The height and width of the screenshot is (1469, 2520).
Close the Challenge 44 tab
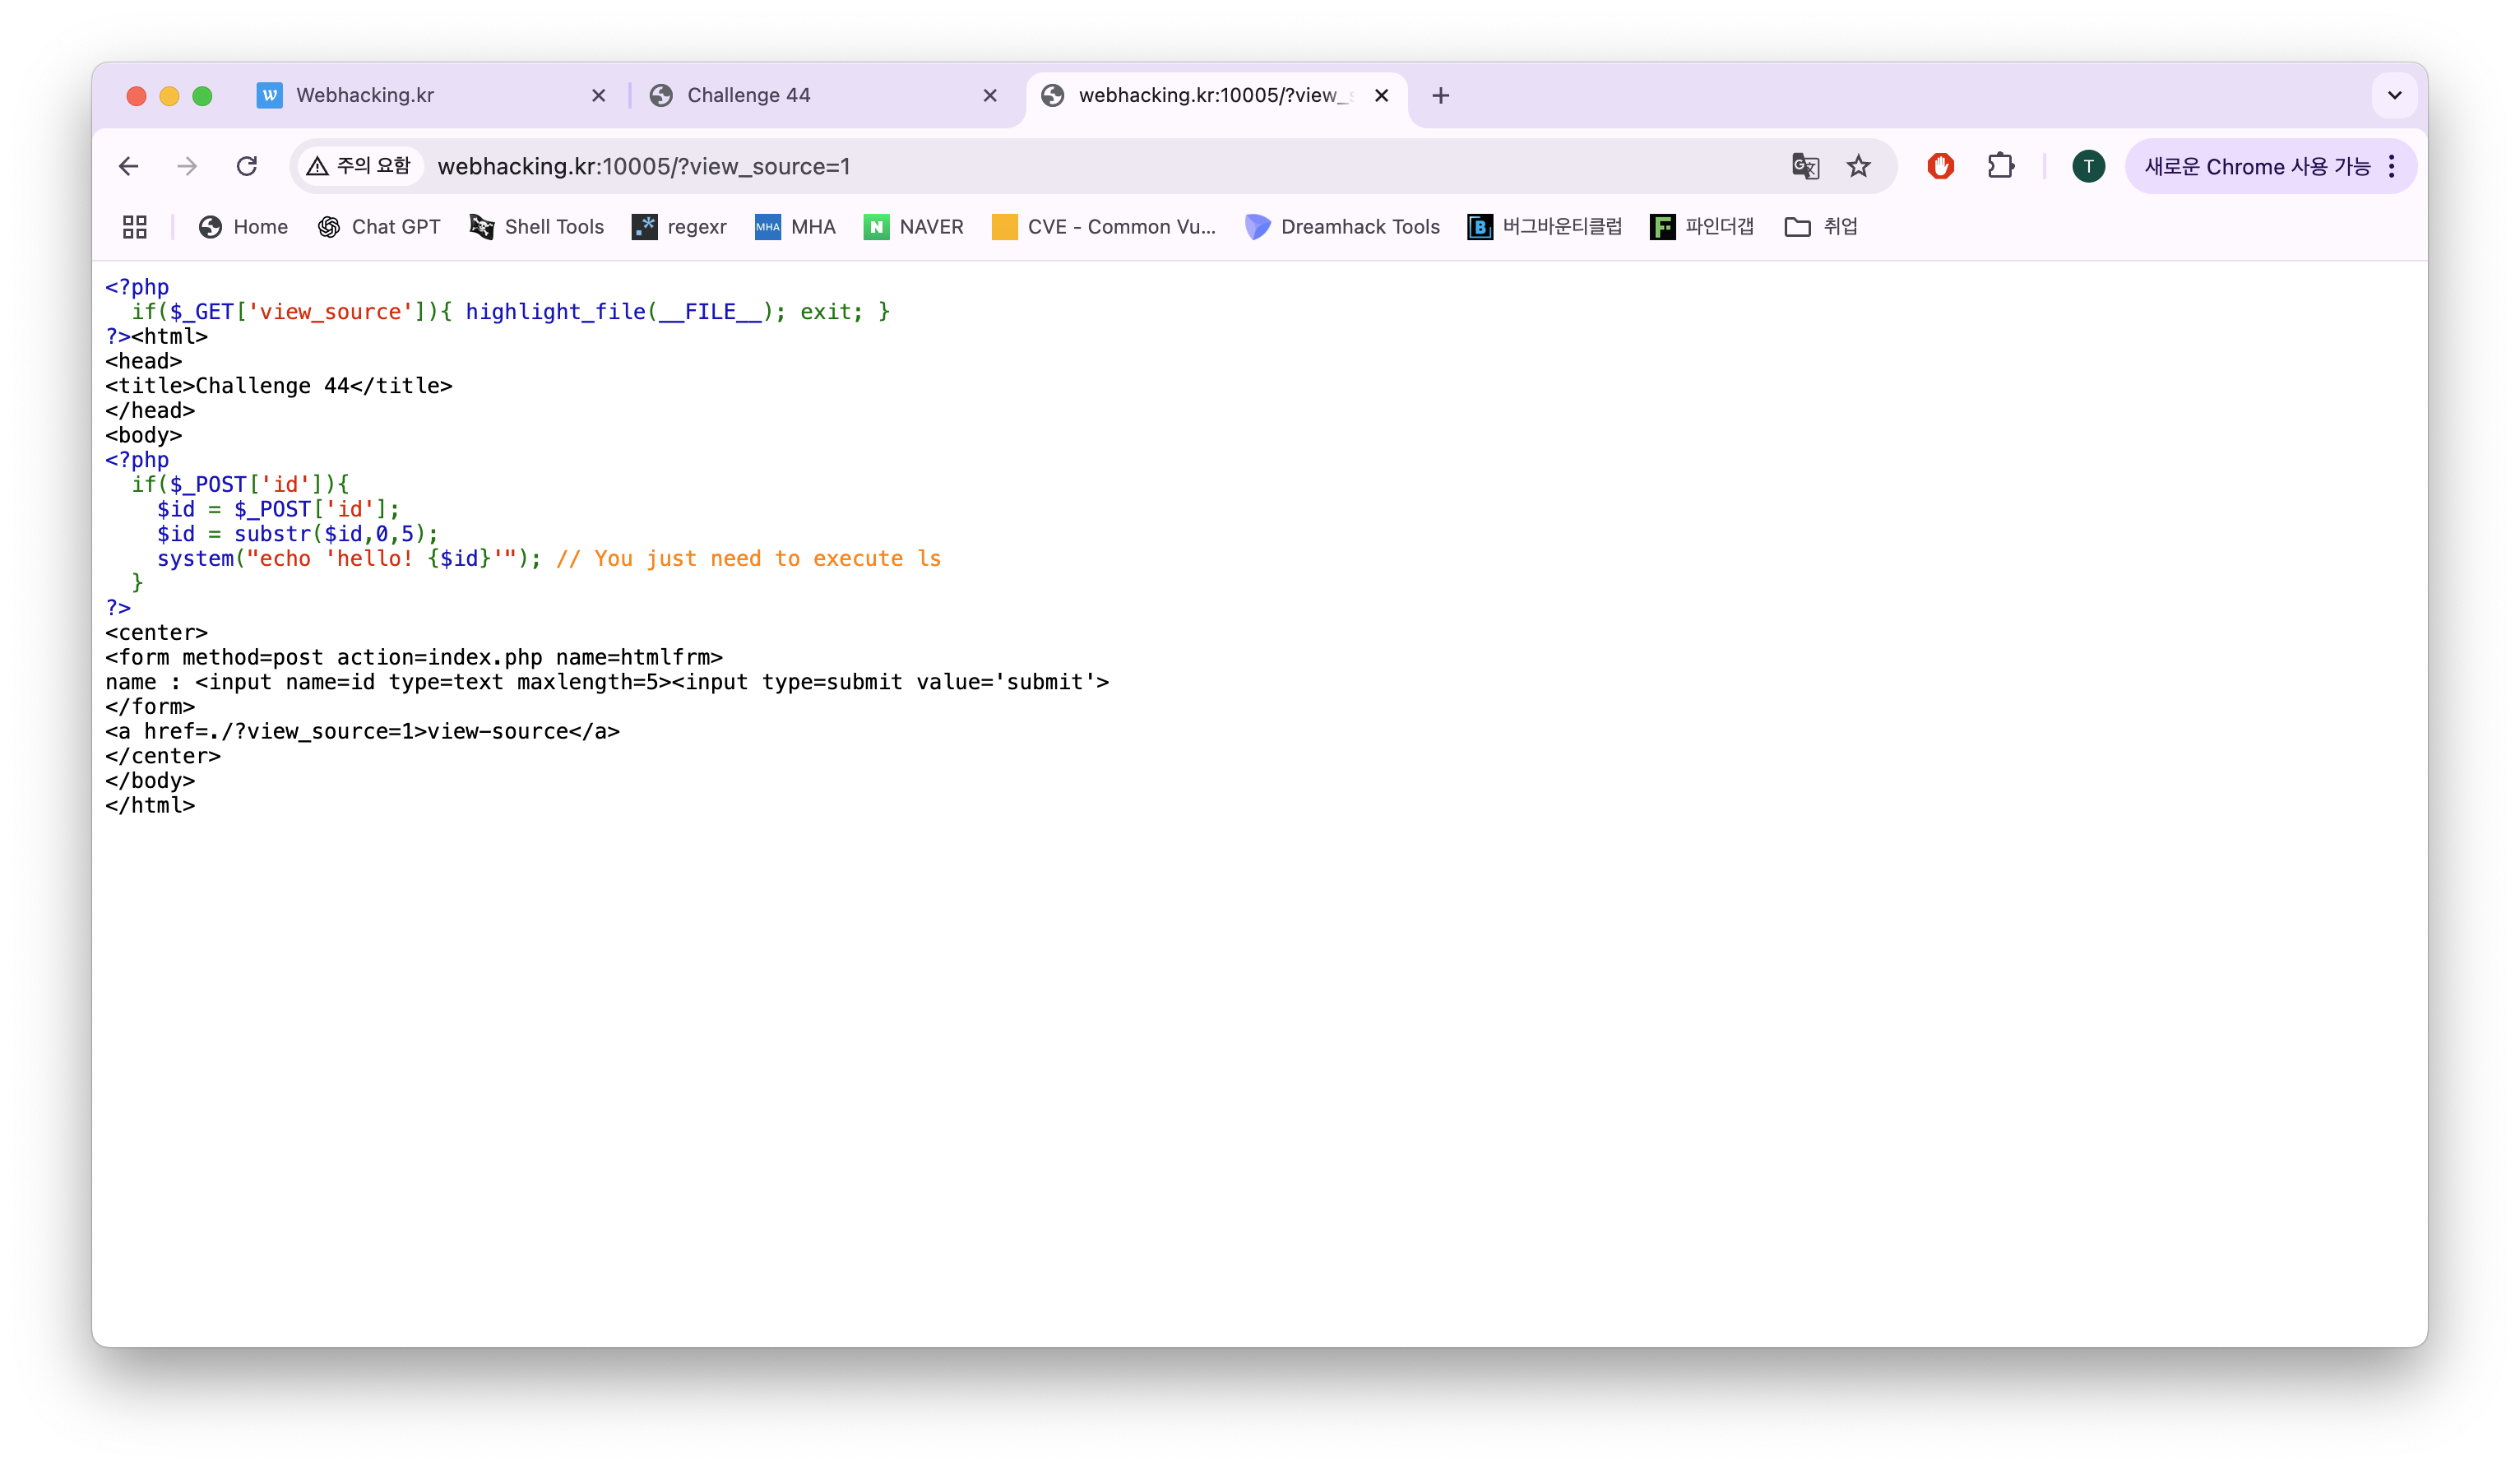click(x=990, y=96)
